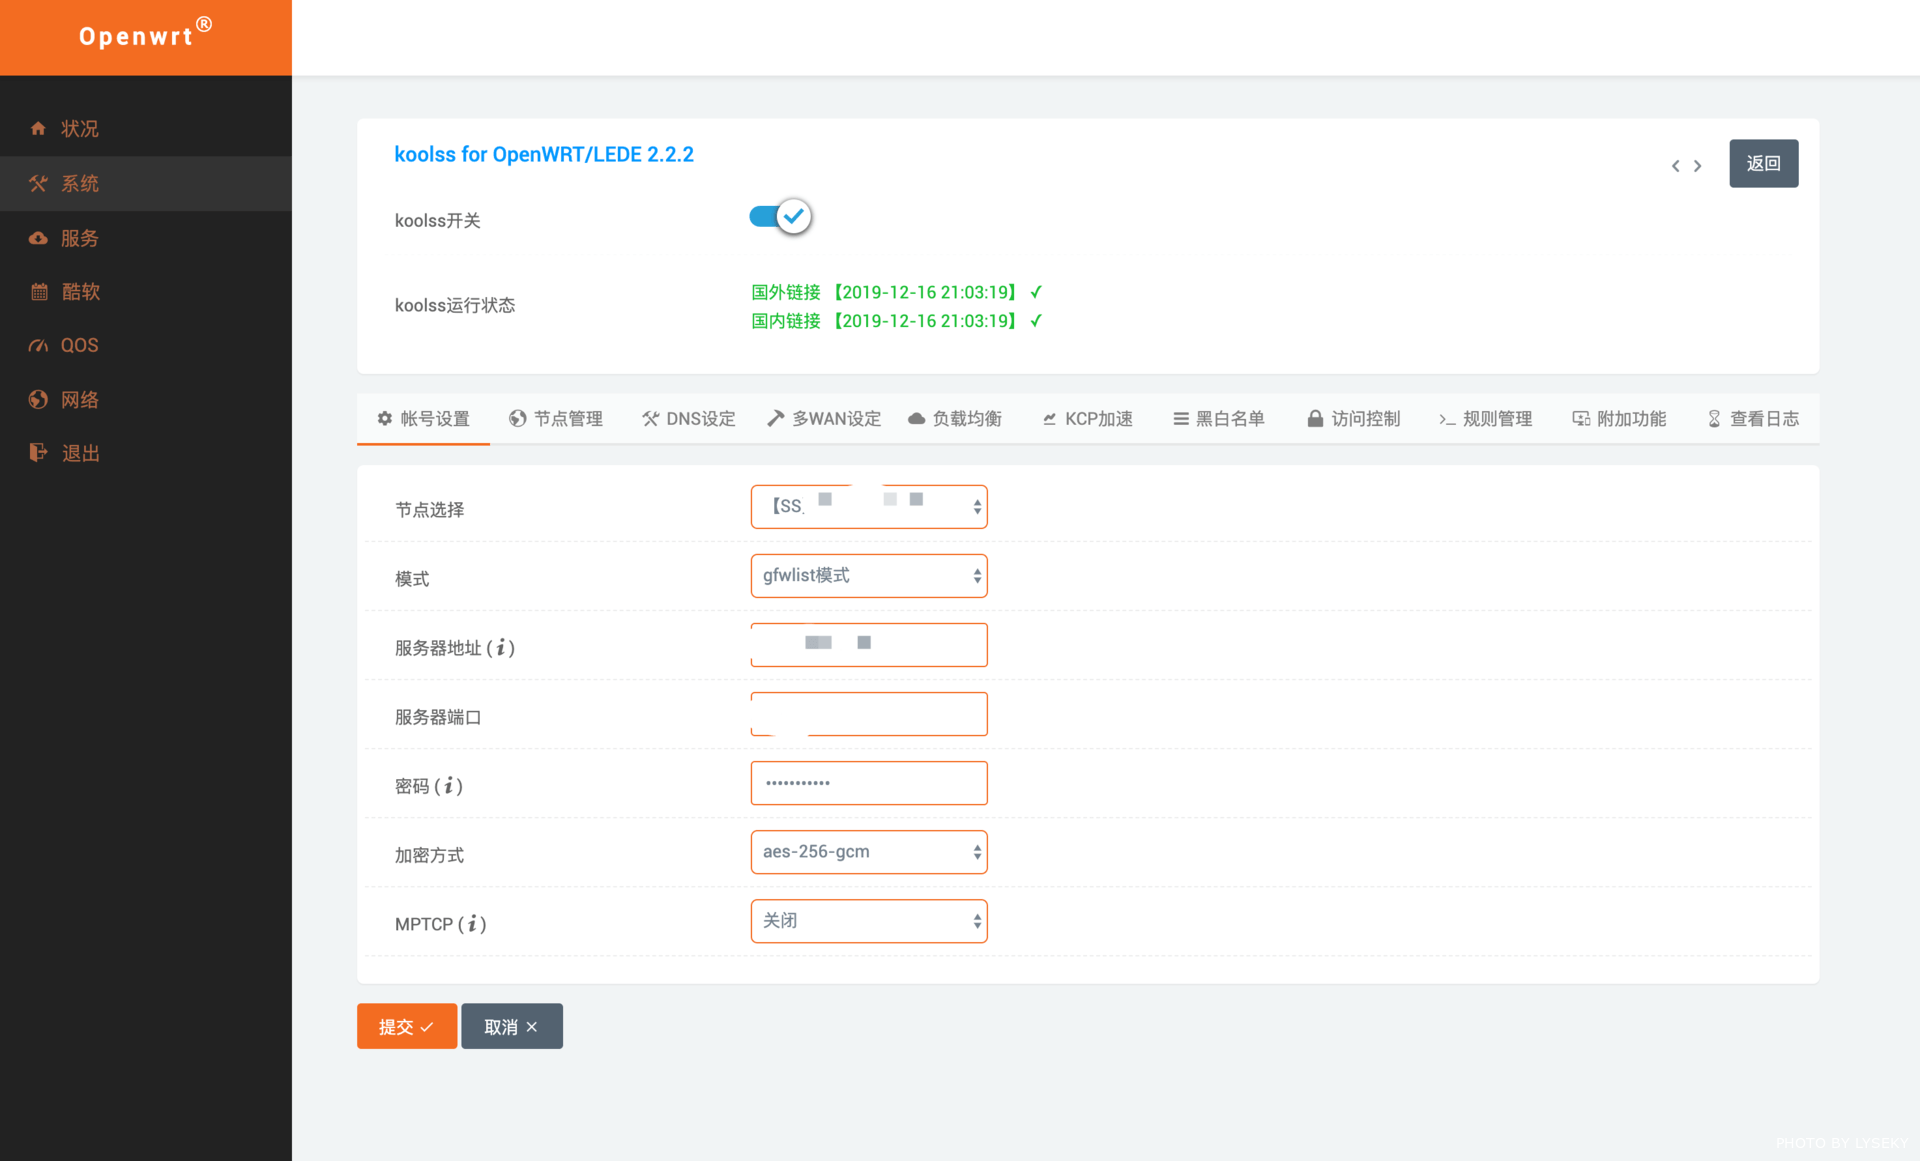Click the hourglass icon on 查看日志 tab

(1714, 418)
